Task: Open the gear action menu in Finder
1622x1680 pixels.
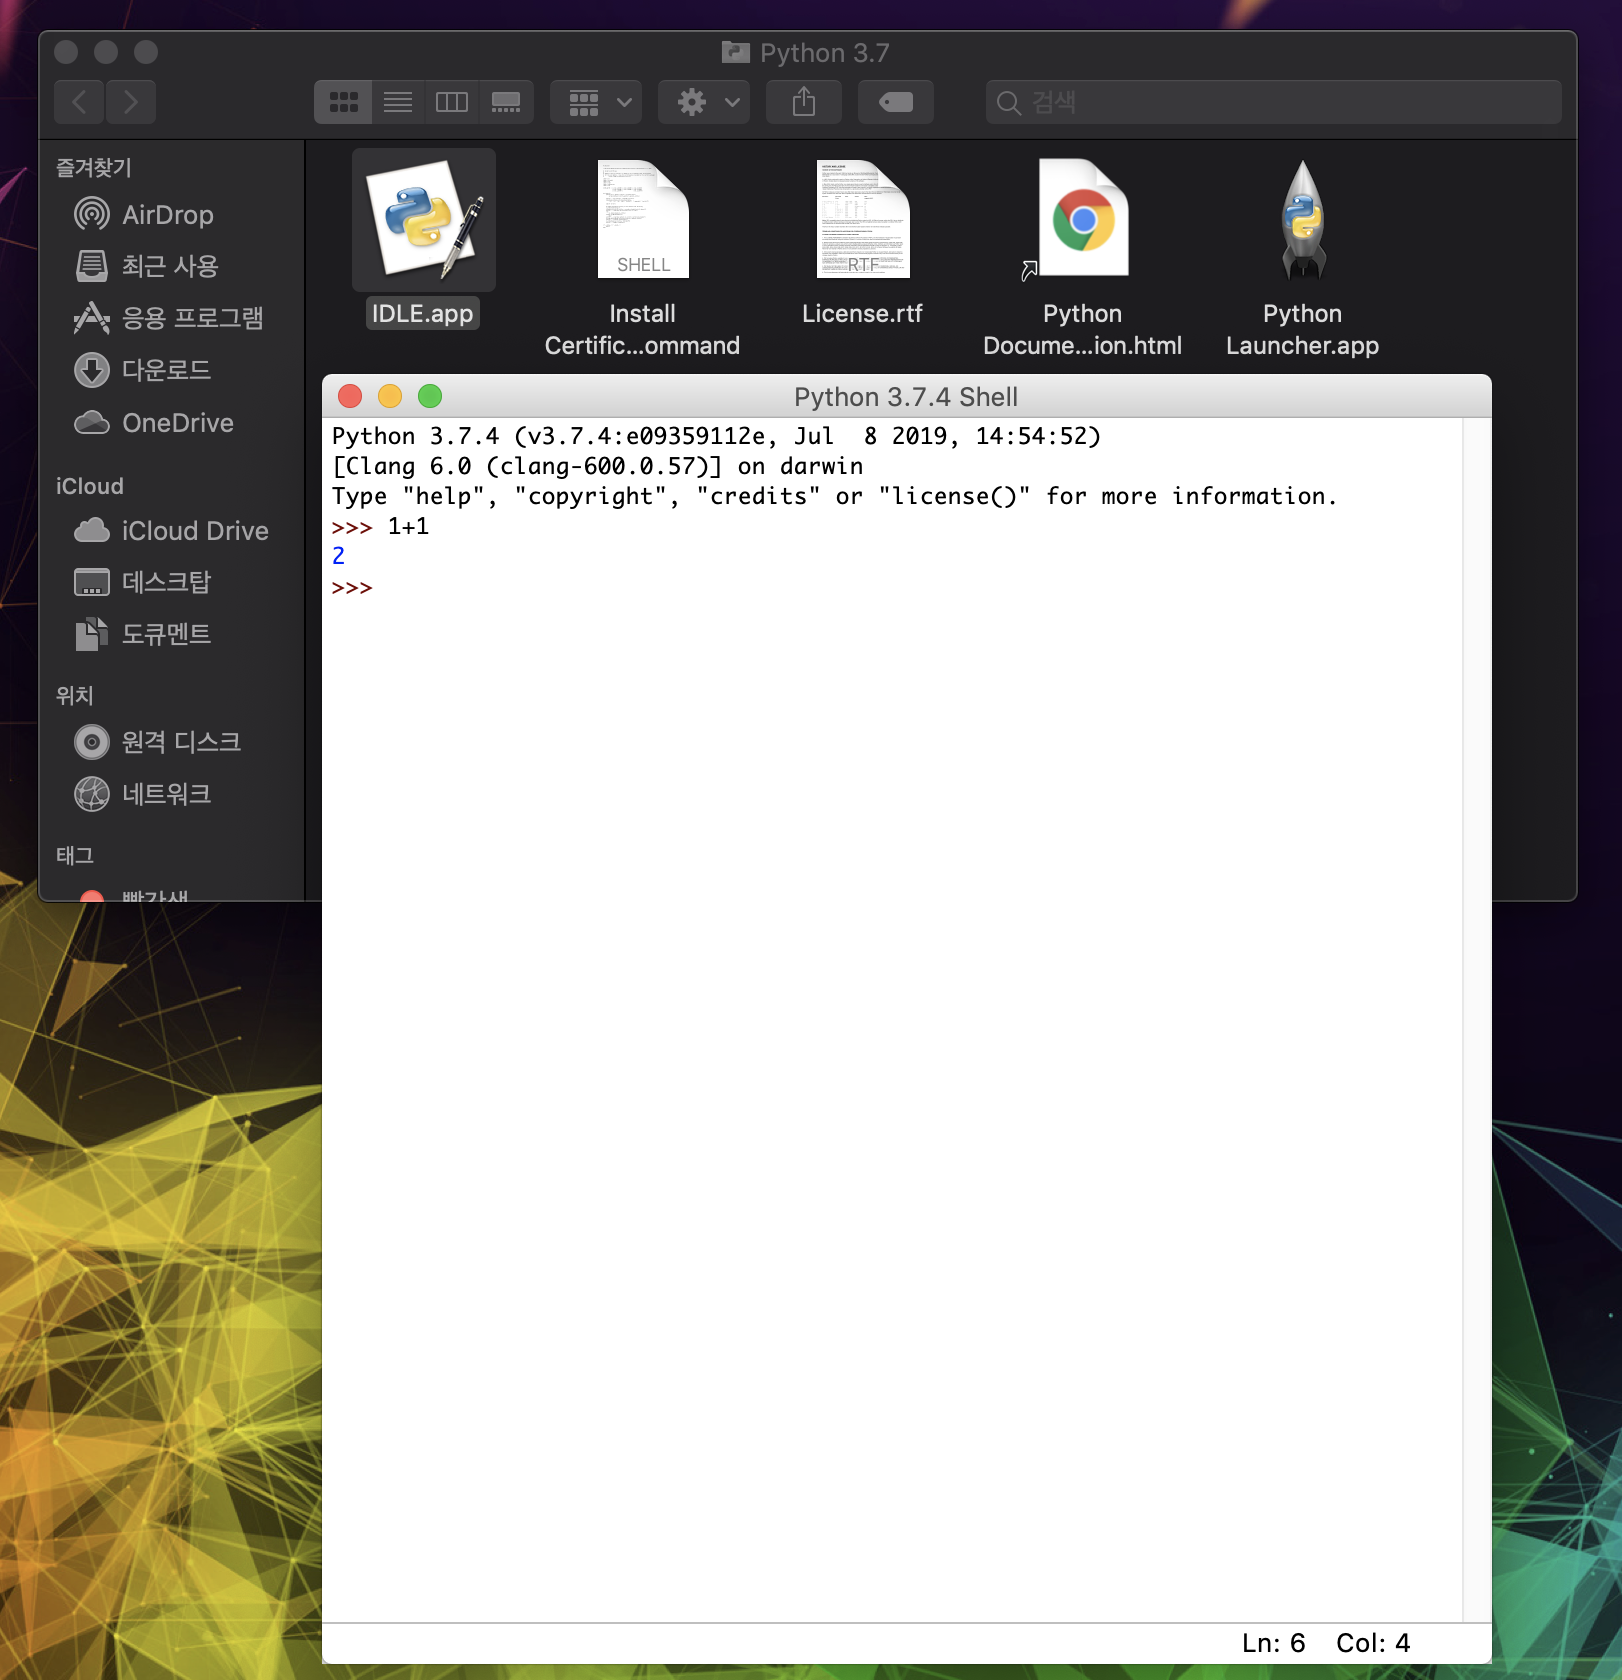Action: pyautogui.click(x=705, y=102)
